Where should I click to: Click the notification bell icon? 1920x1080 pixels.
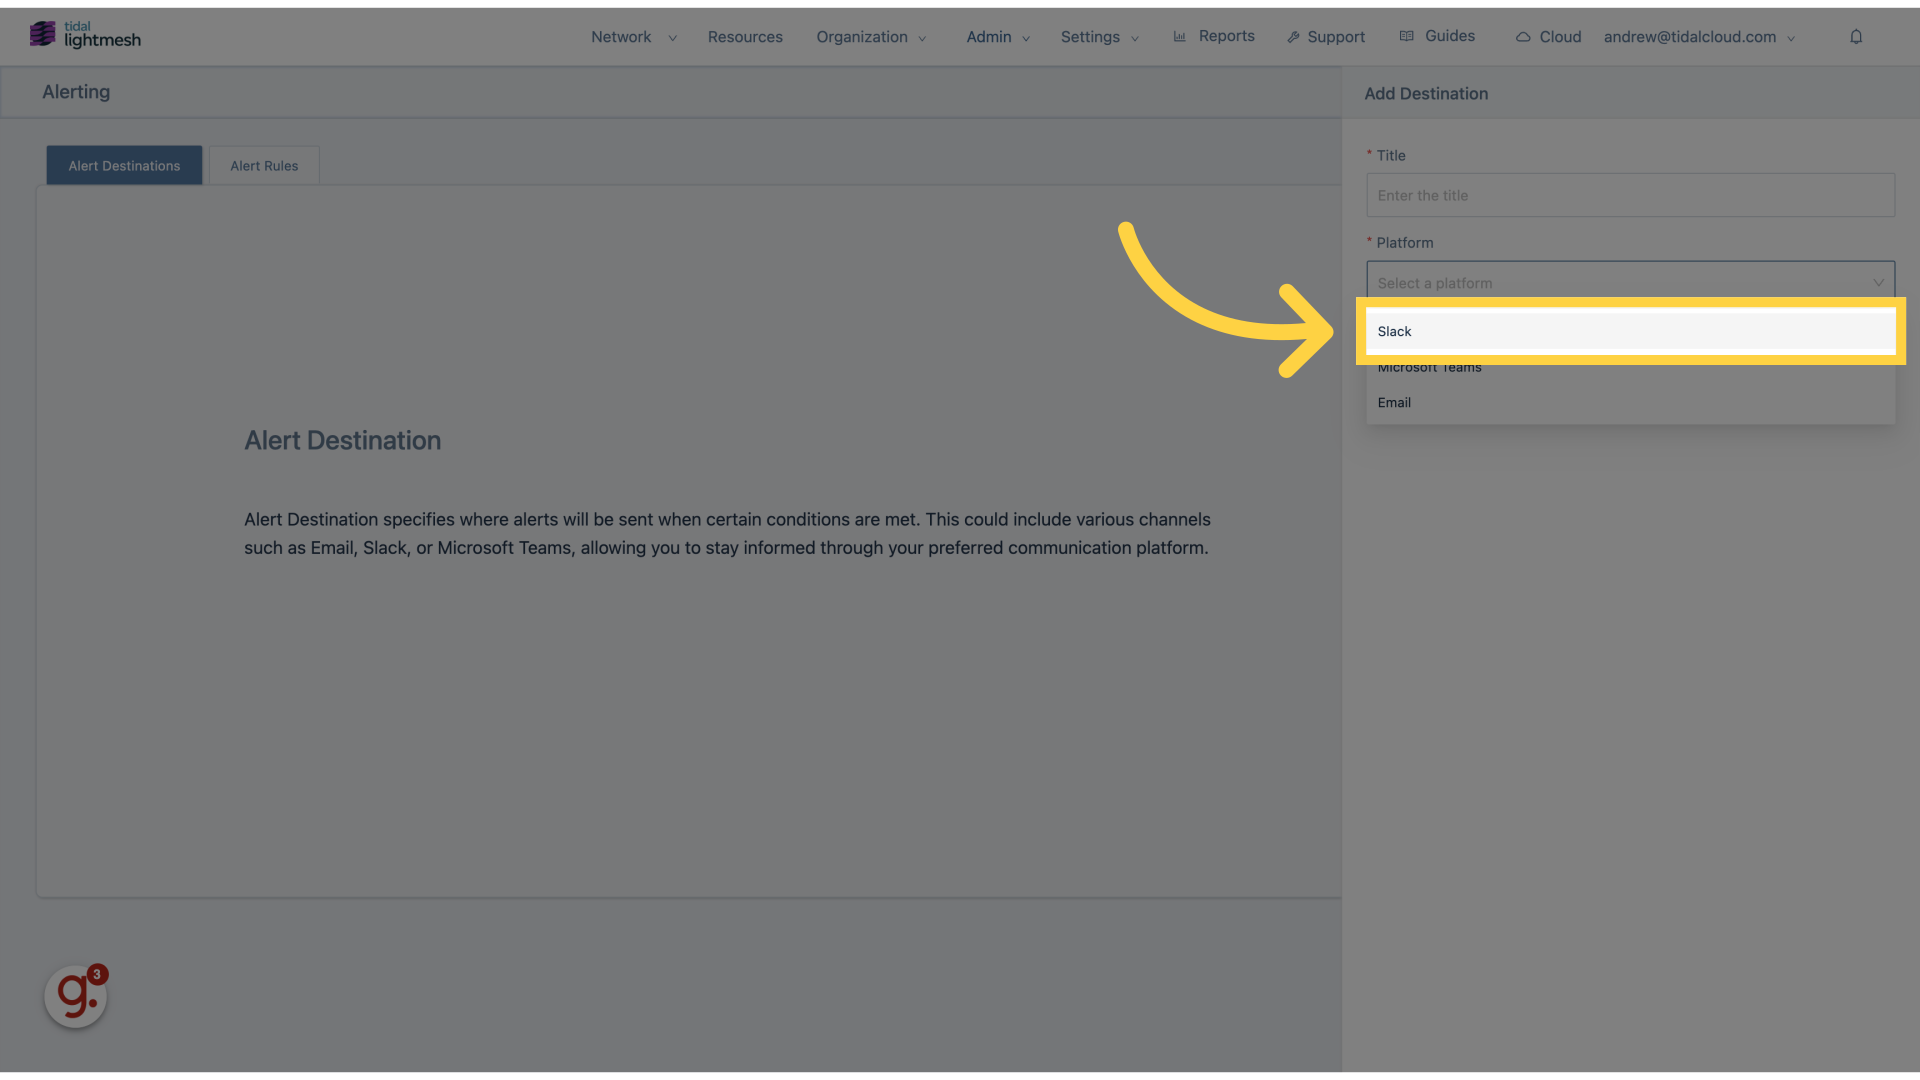tap(1855, 36)
